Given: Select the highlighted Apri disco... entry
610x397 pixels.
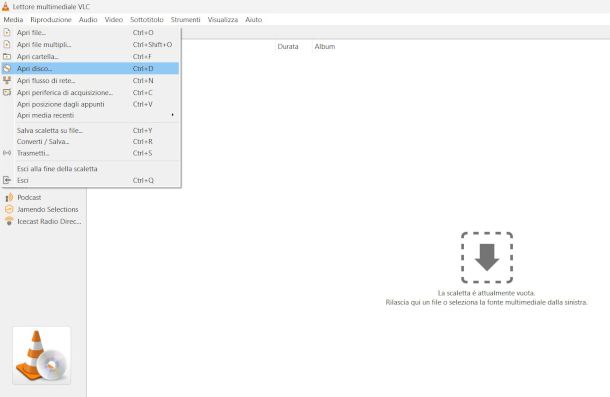Looking at the screenshot, I should (x=90, y=69).
